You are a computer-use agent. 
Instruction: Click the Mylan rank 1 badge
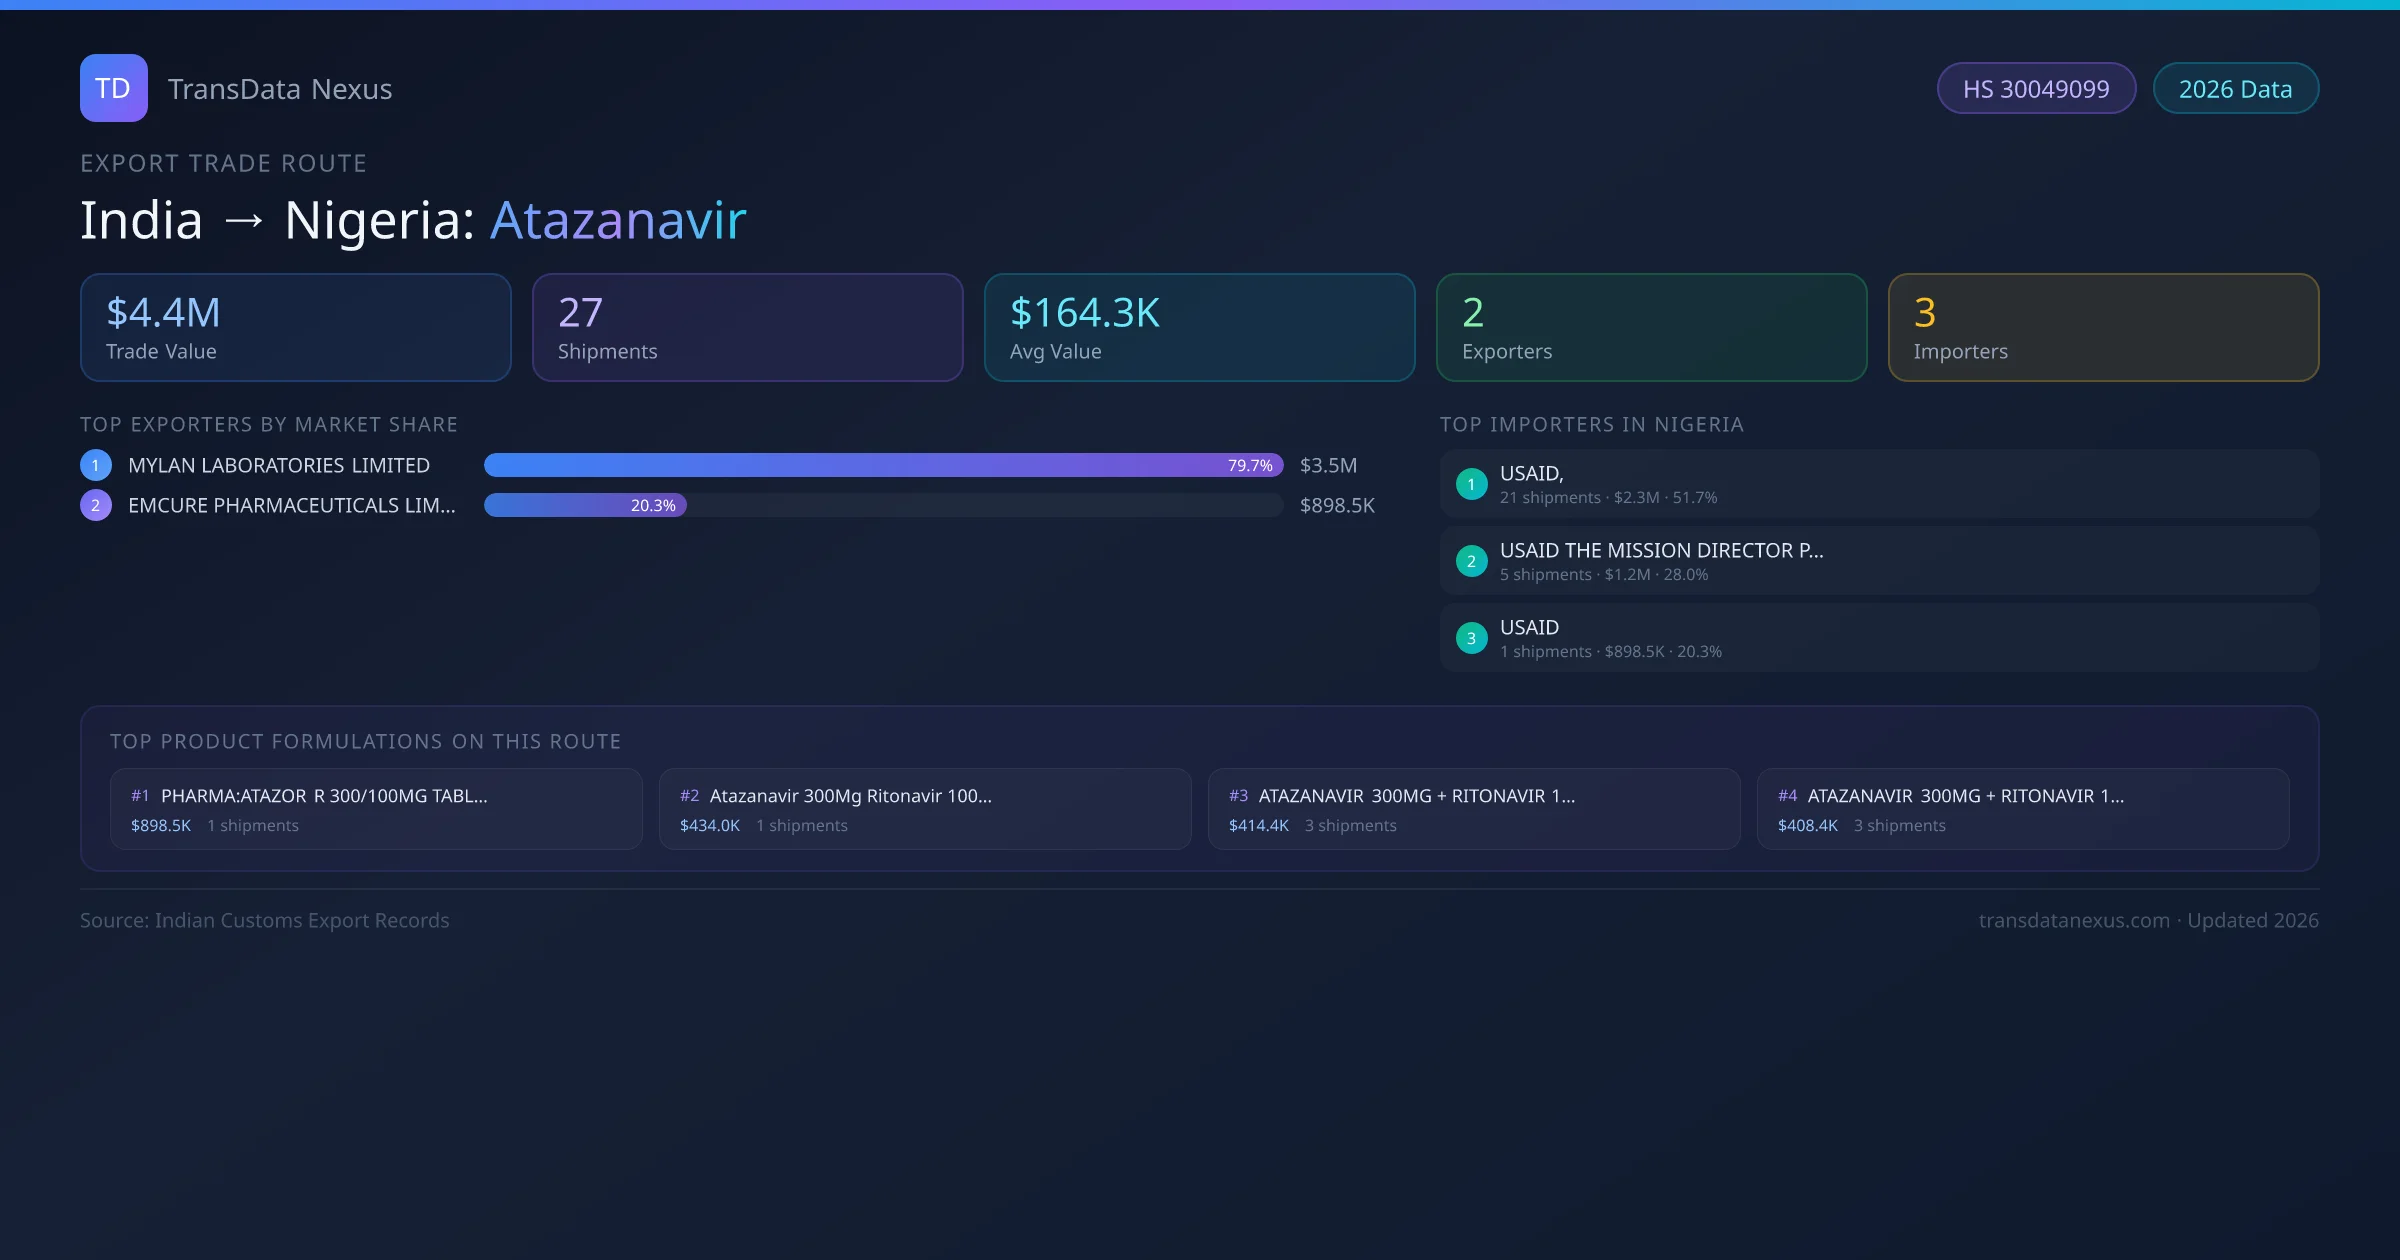tap(96, 465)
